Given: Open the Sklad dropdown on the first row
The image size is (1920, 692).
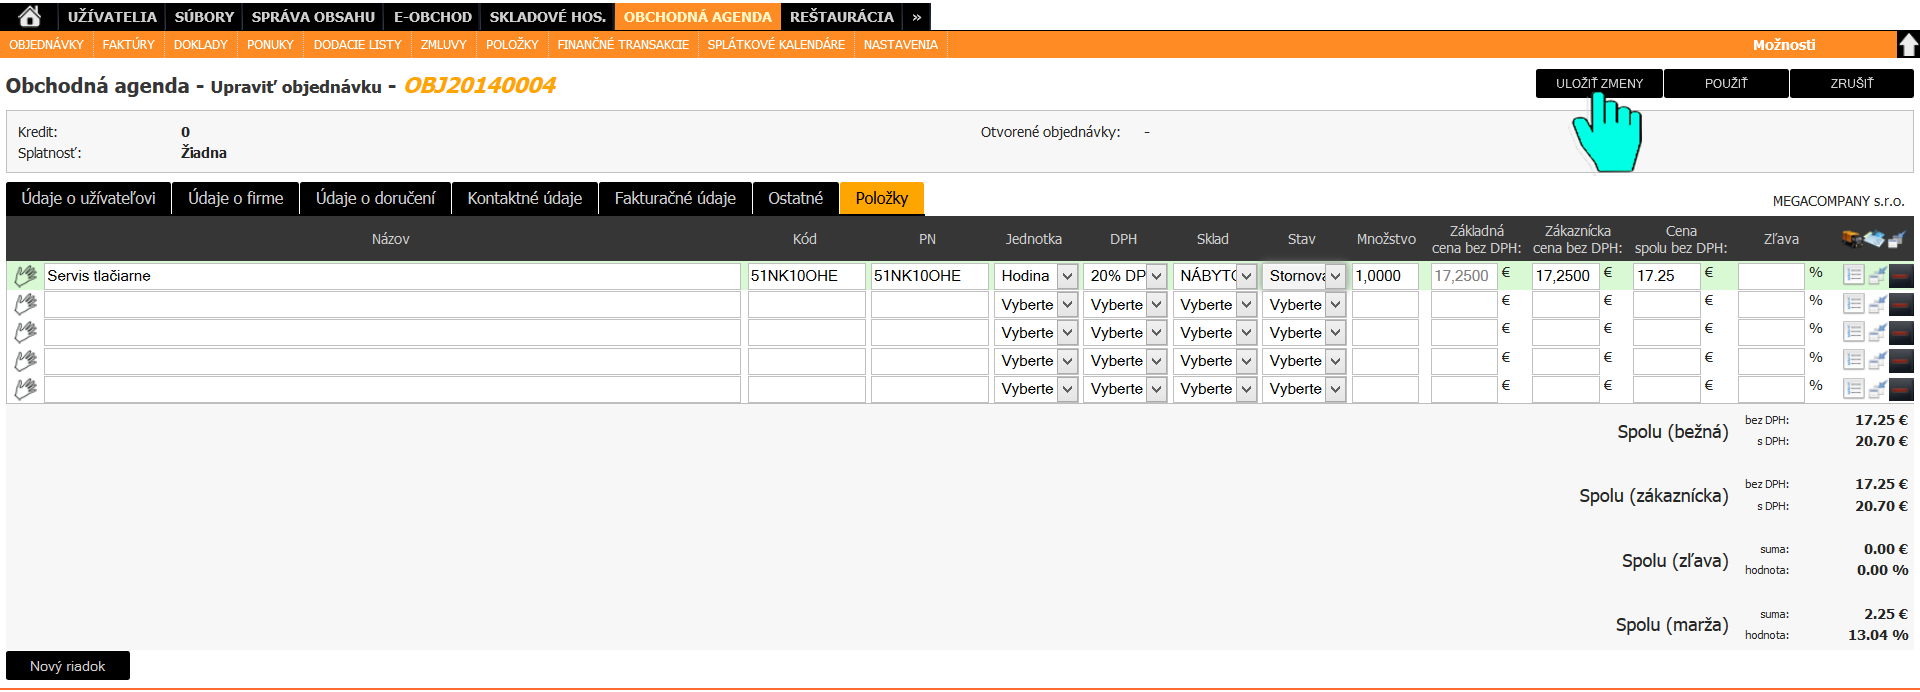Looking at the screenshot, I should click(x=1214, y=276).
